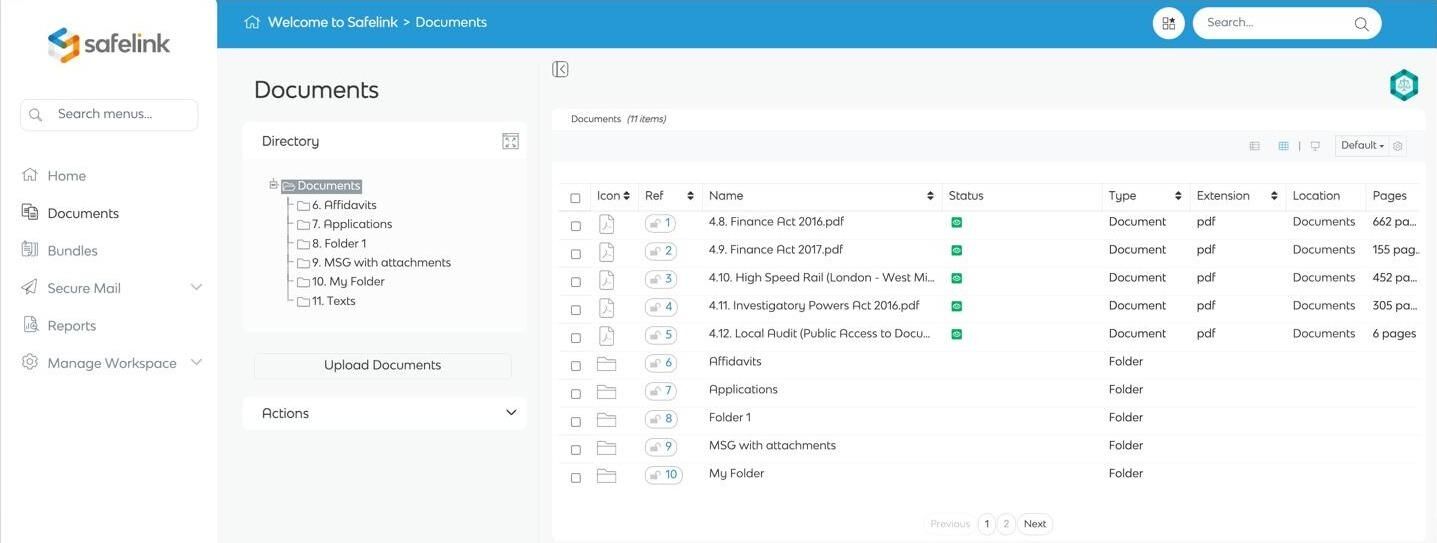Tick checkbox for 4.10. High Speed Rail row
The height and width of the screenshot is (543, 1437).
[575, 282]
